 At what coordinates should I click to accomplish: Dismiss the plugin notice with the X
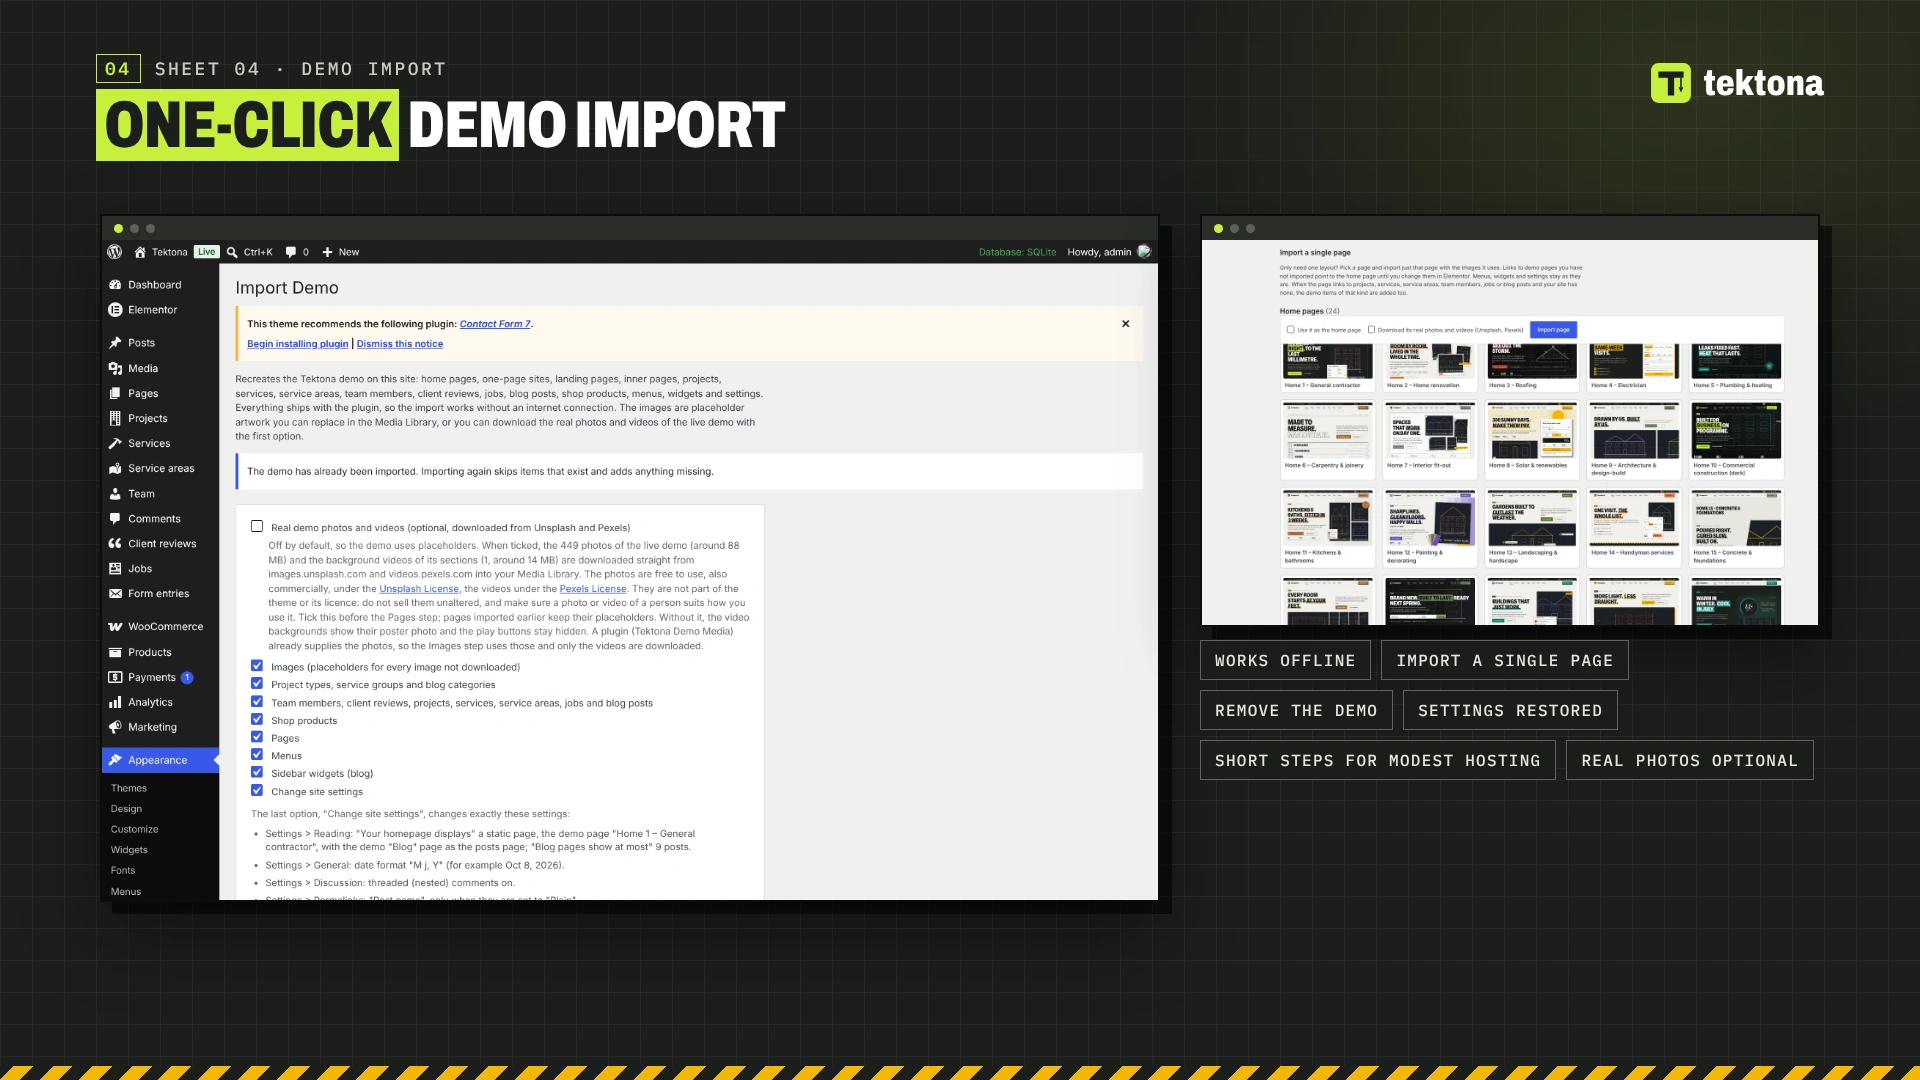(1126, 324)
